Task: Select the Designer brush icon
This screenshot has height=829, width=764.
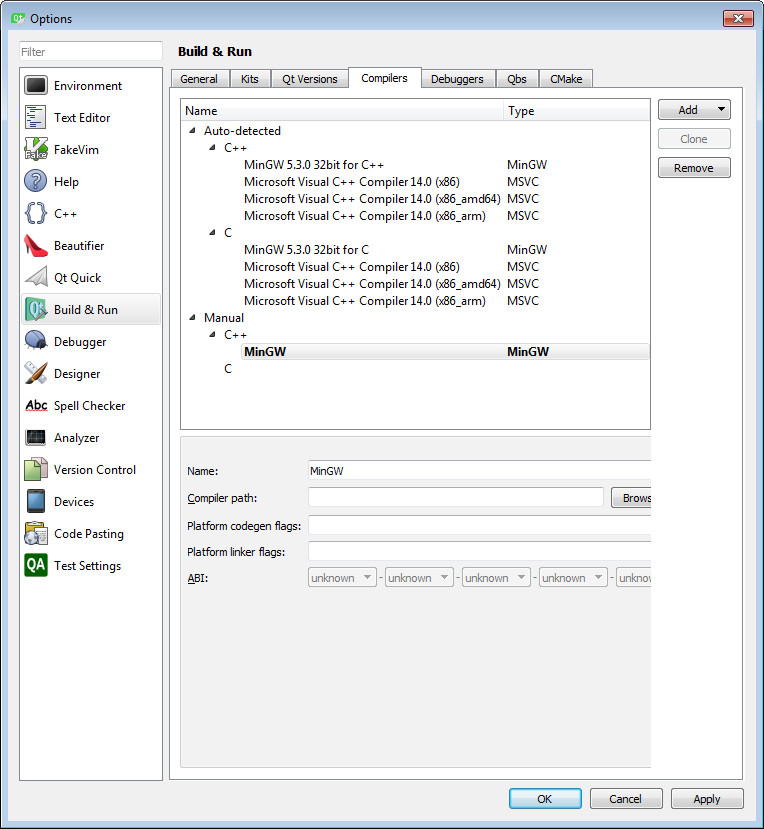Action: [x=36, y=374]
